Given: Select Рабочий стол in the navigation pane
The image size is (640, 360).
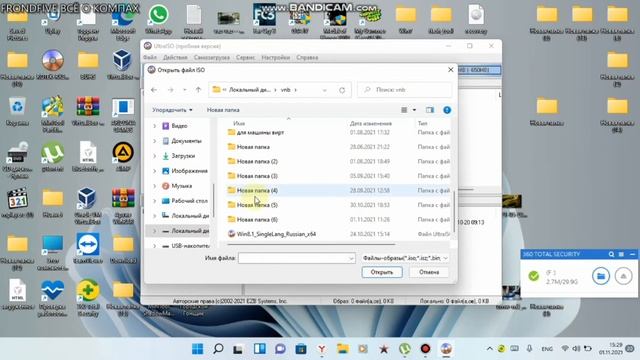Looking at the screenshot, I should (189, 201).
